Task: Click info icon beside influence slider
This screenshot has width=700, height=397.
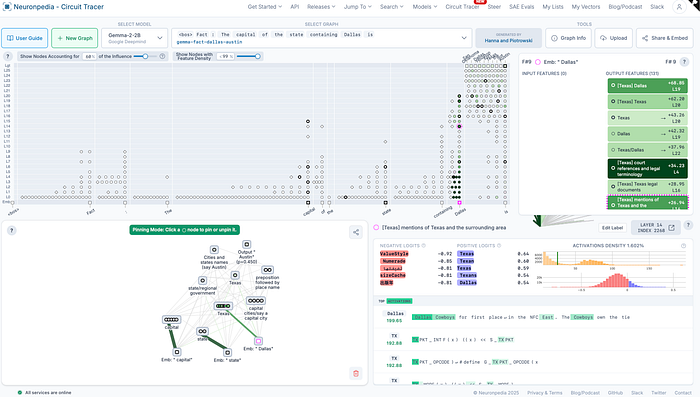Action: point(162,56)
